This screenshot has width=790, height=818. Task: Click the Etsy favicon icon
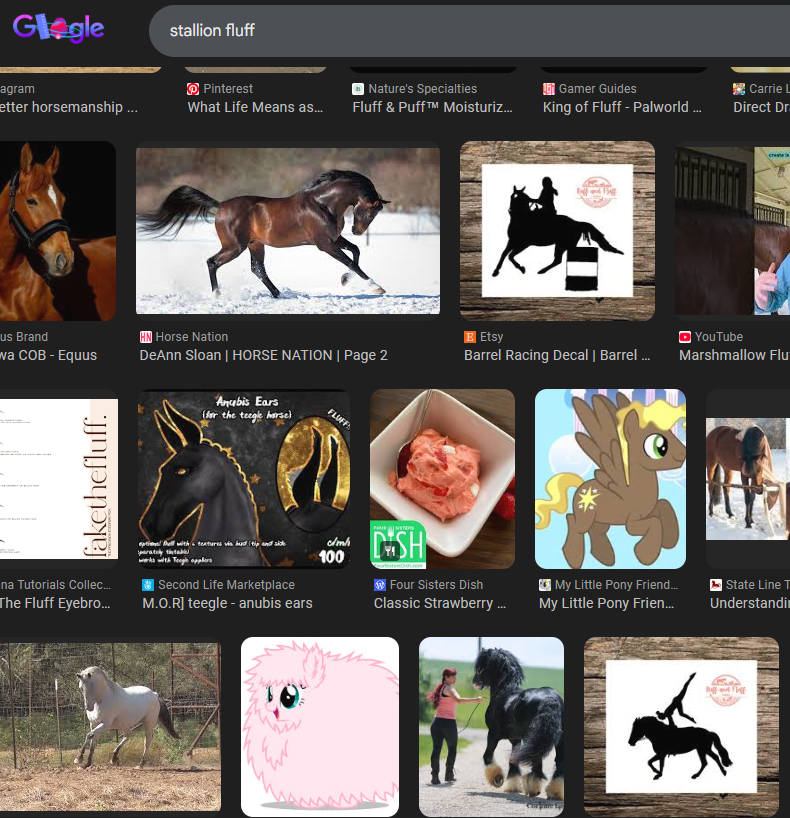tap(470, 337)
